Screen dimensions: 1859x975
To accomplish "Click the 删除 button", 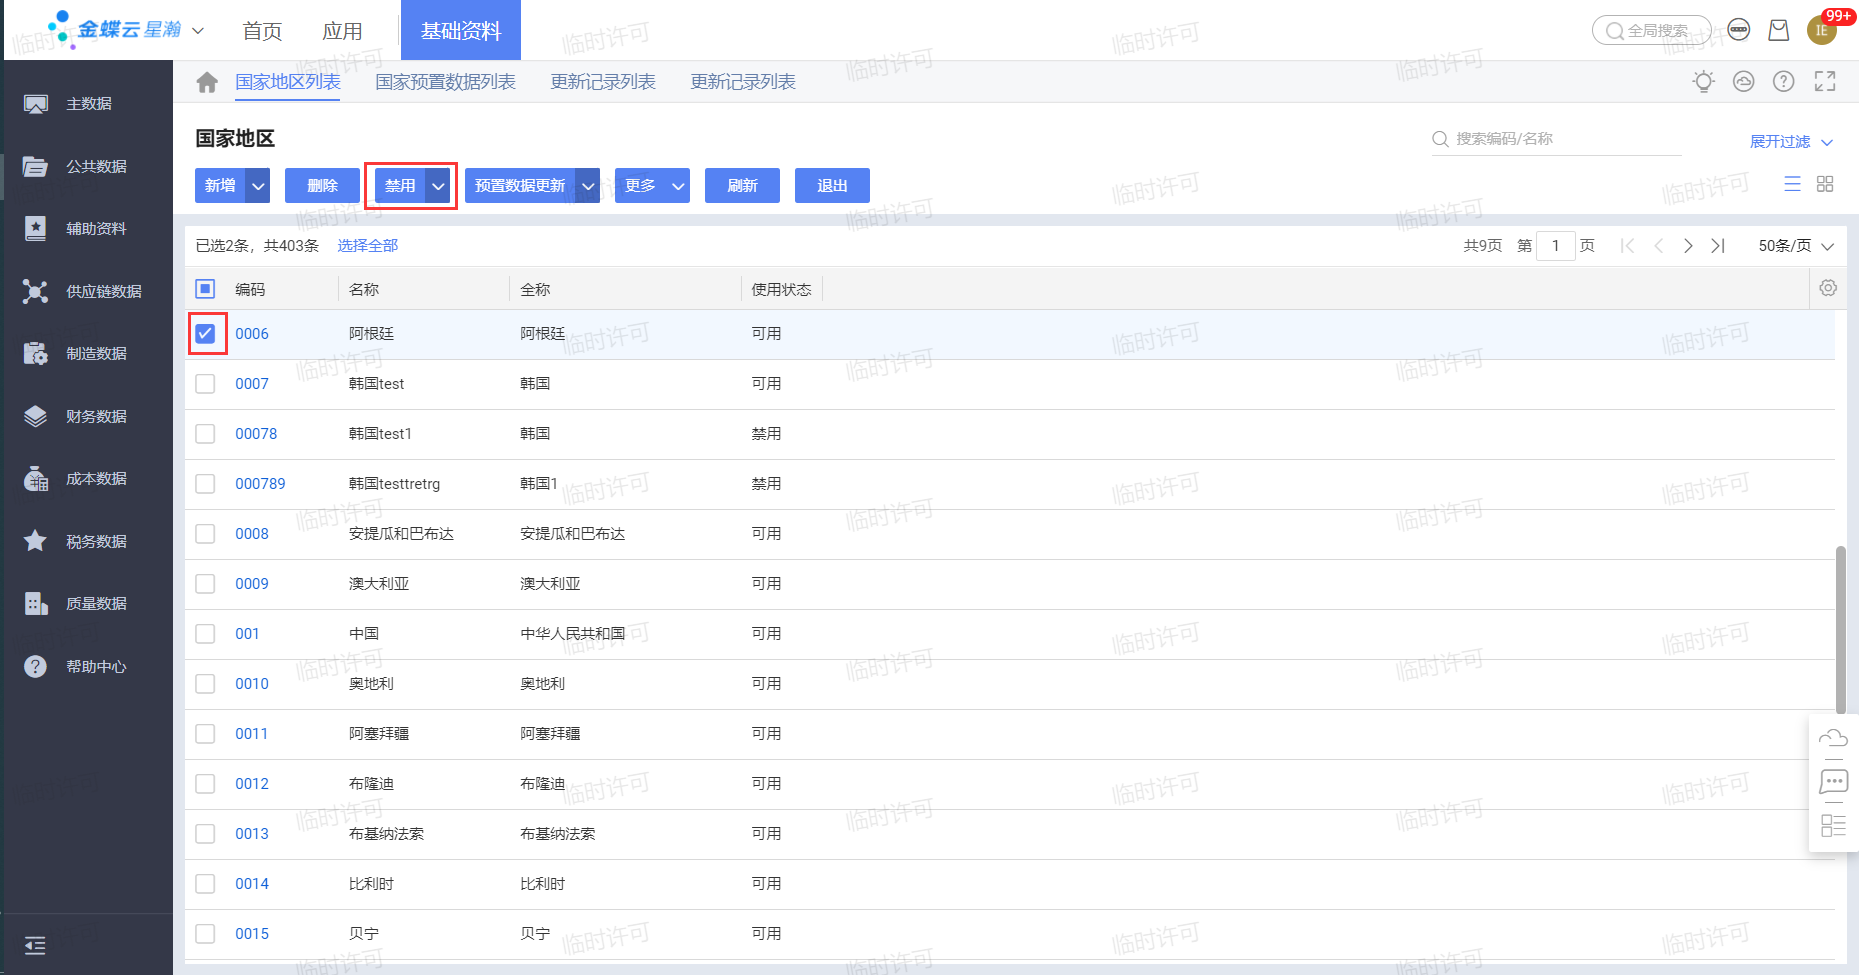I will tap(322, 186).
